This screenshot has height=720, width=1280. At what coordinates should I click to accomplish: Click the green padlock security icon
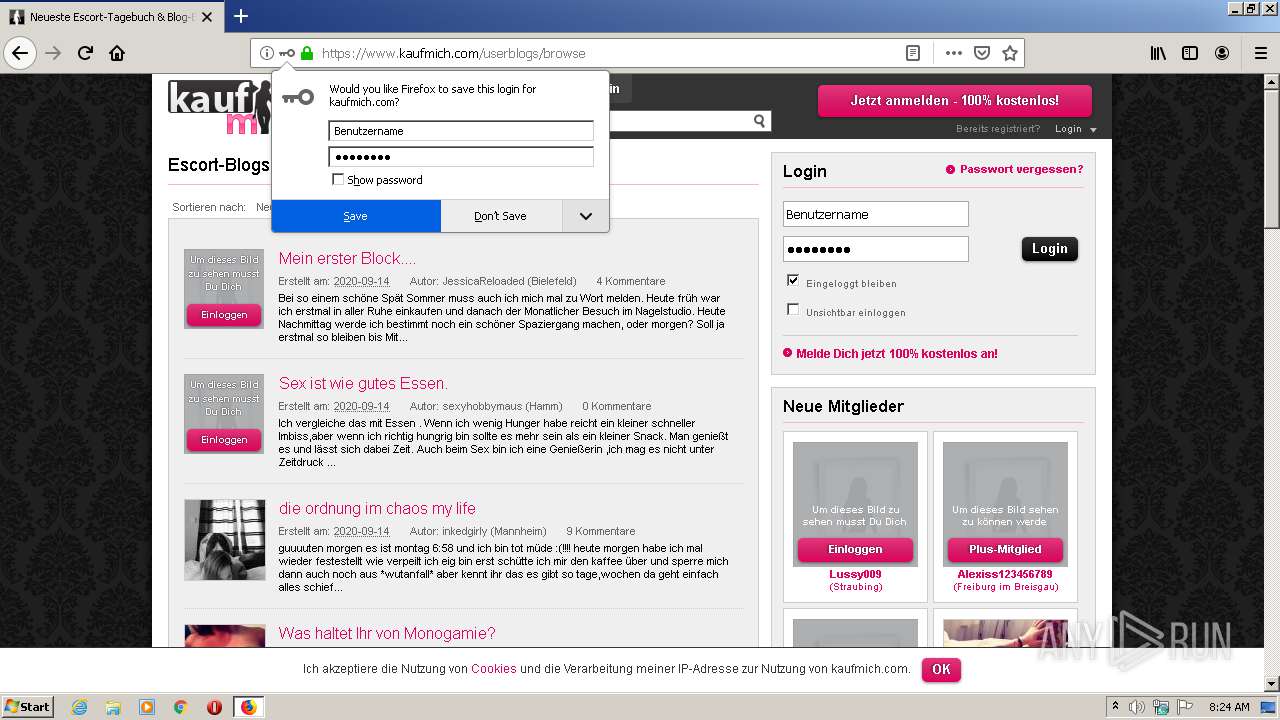point(307,53)
